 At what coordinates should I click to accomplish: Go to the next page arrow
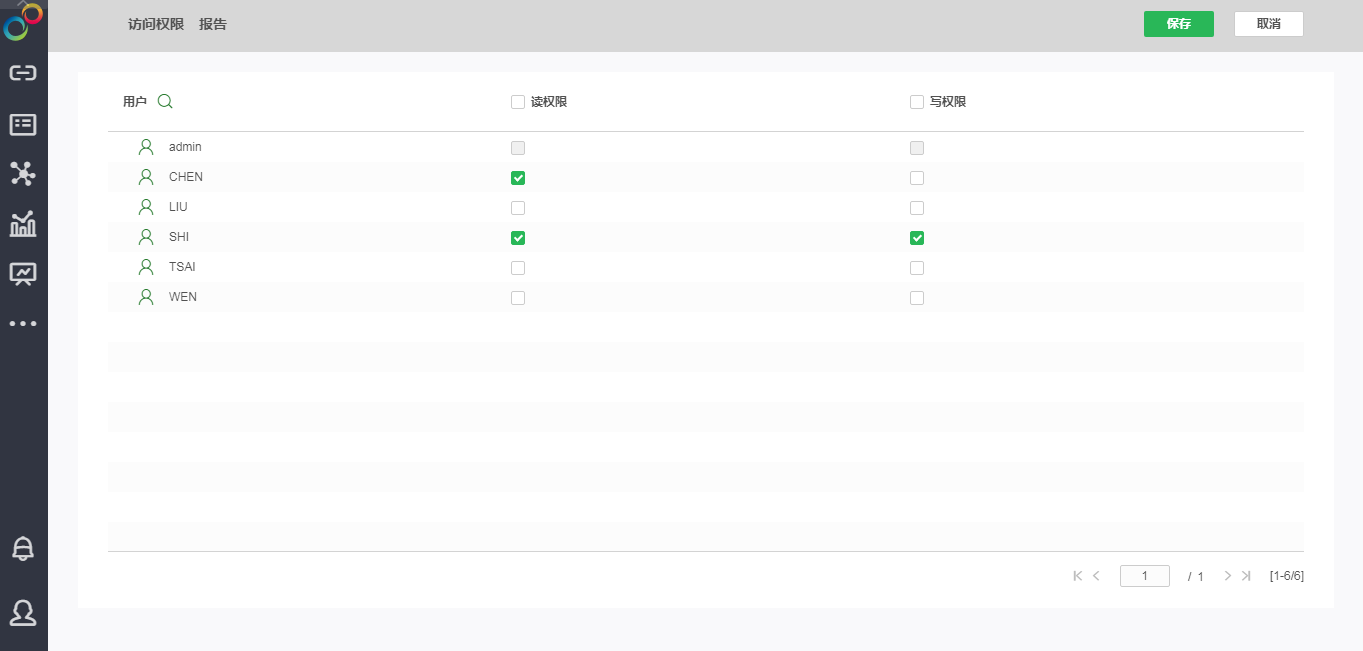click(1228, 576)
